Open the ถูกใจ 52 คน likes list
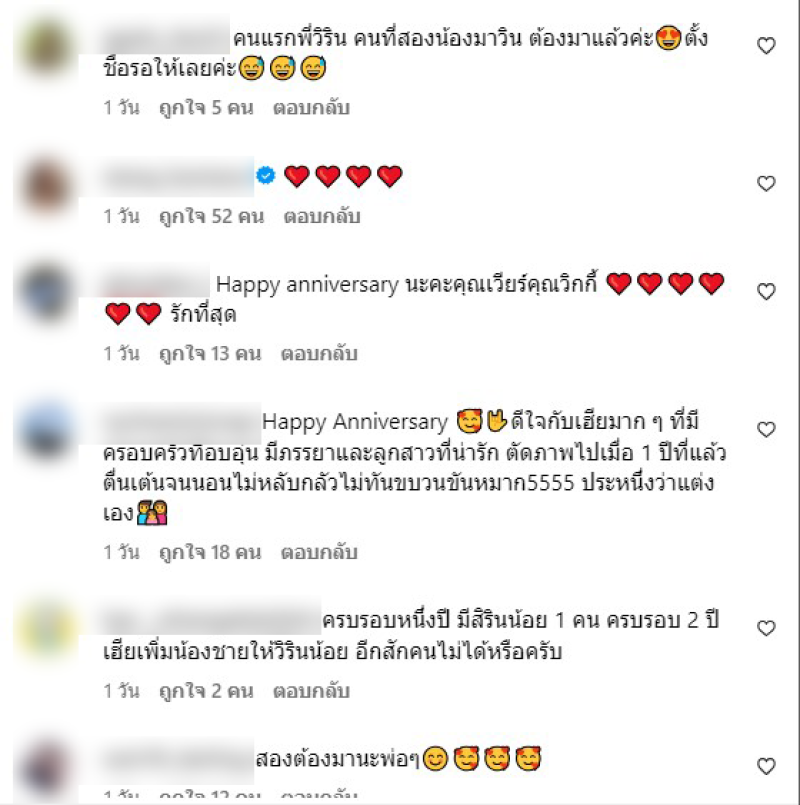Viewport: 800px width, 805px height. point(212,216)
